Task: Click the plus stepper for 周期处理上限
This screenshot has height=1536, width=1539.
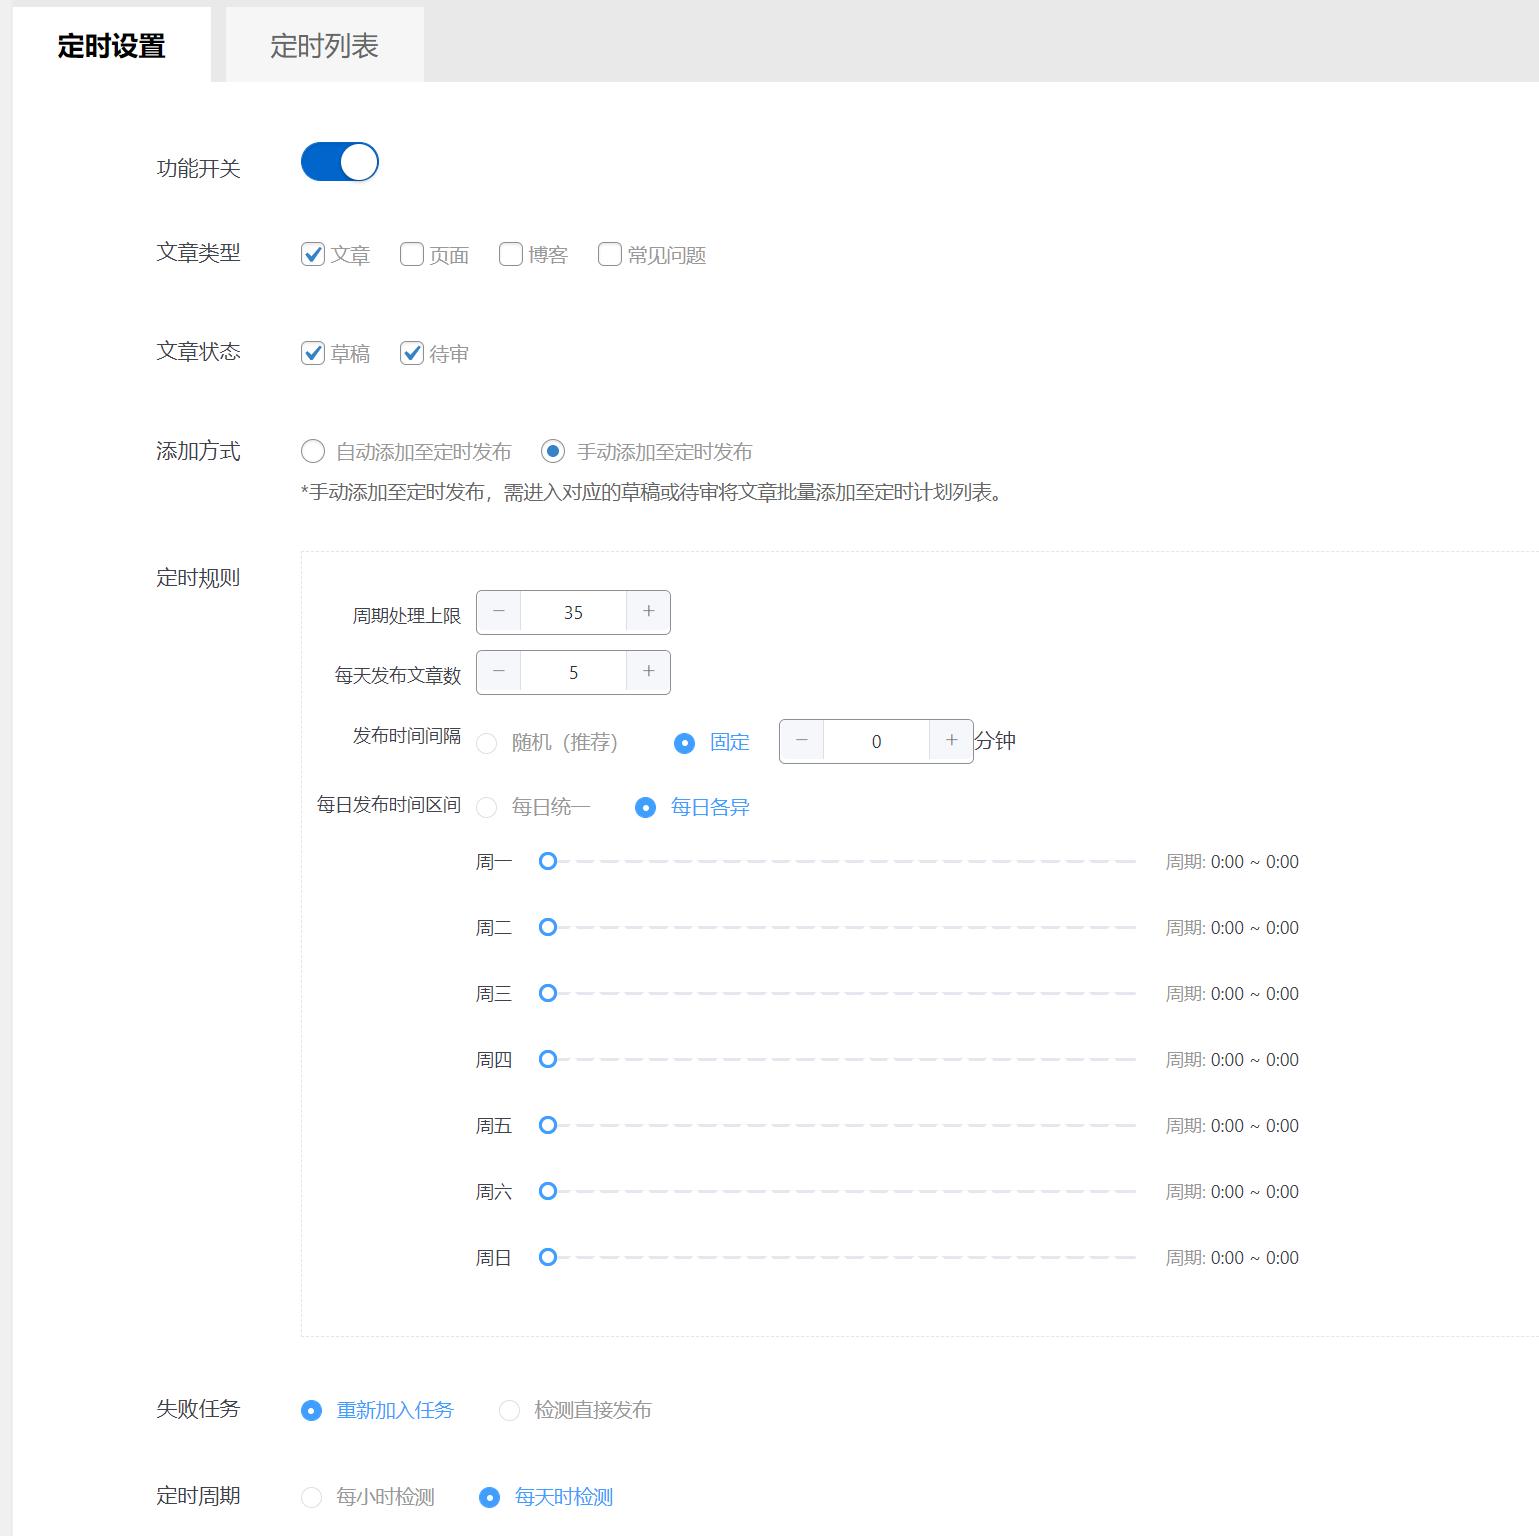Action: [648, 612]
